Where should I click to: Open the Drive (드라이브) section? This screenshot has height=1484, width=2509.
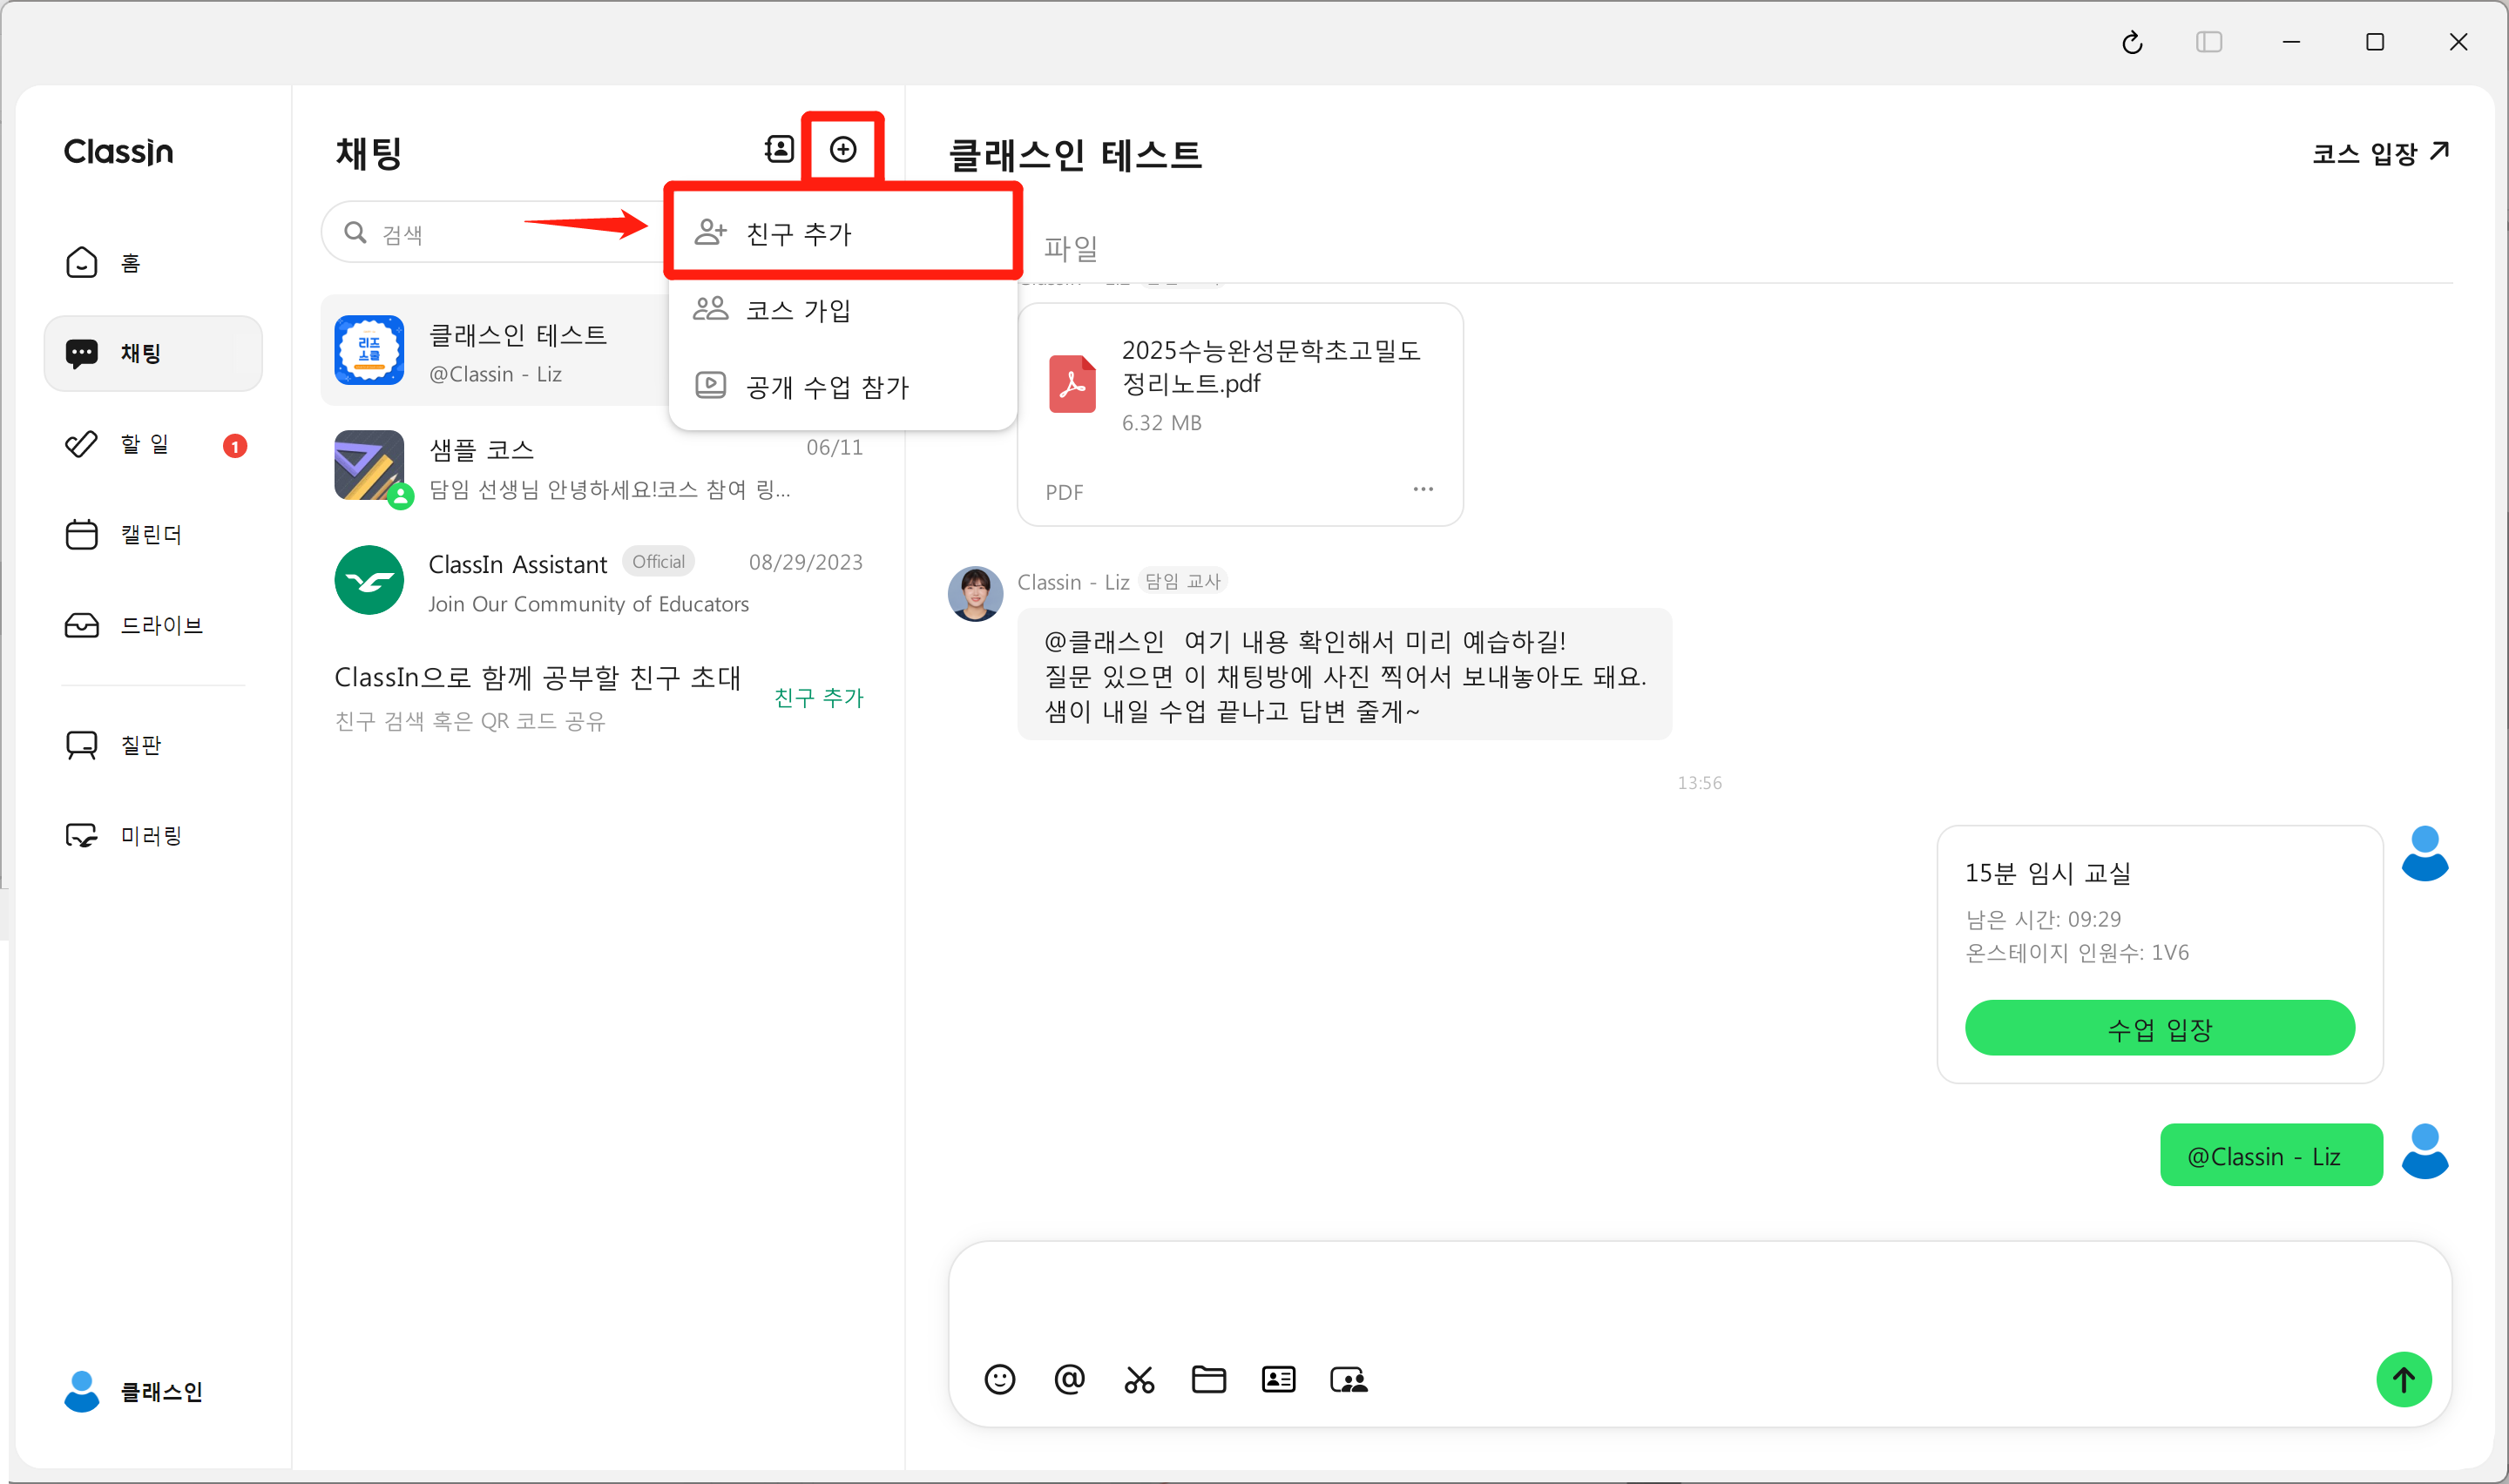[x=153, y=625]
